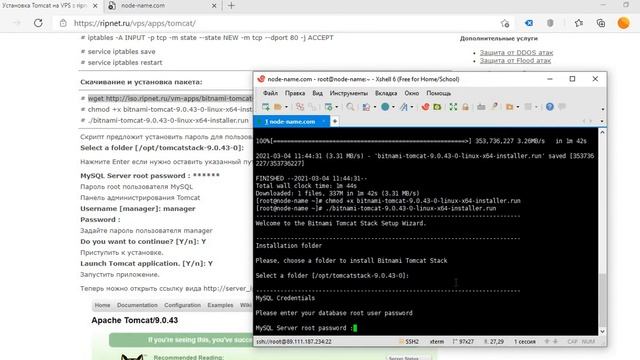640x360 pixels.
Task: Open the session Properties icon in Xshell toolbar
Action: coord(328,107)
